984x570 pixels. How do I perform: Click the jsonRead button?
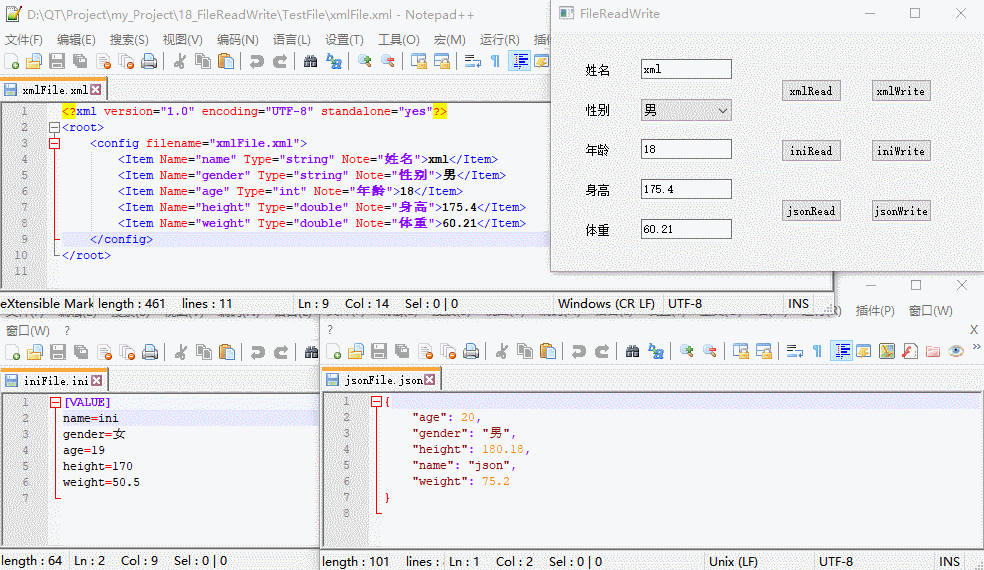811,211
